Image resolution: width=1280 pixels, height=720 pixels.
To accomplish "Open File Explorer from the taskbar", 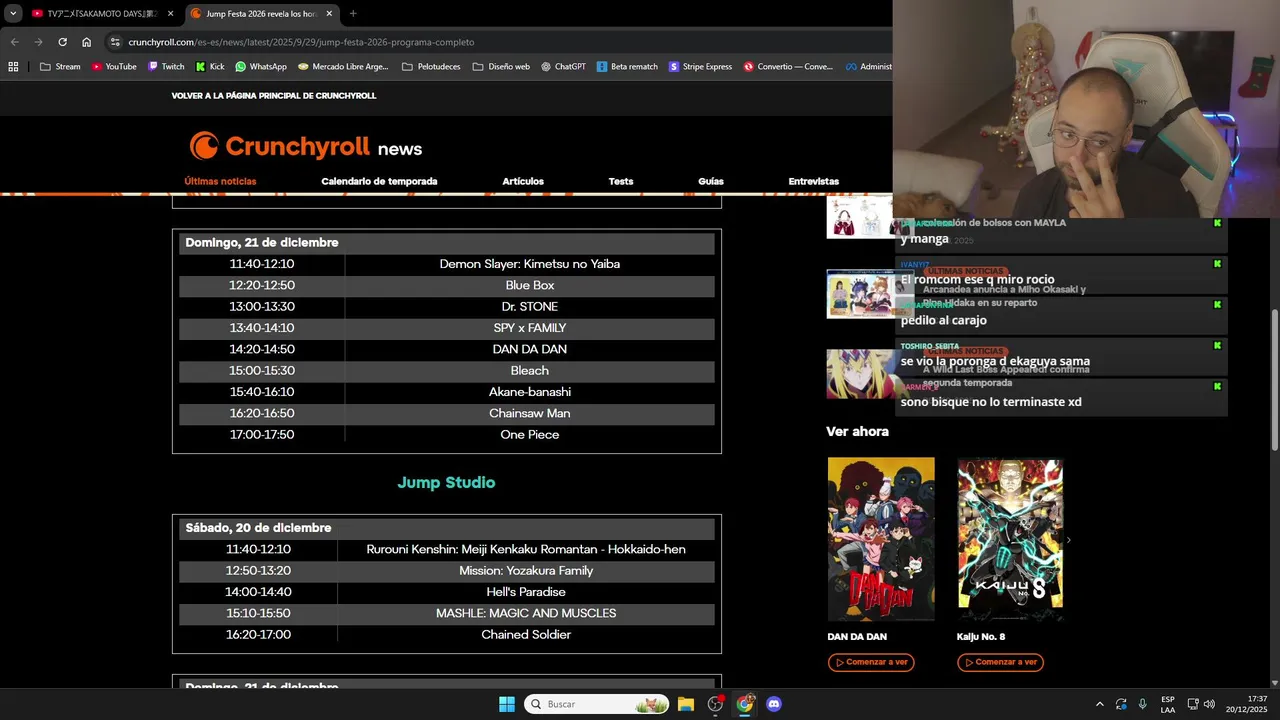I will (686, 704).
